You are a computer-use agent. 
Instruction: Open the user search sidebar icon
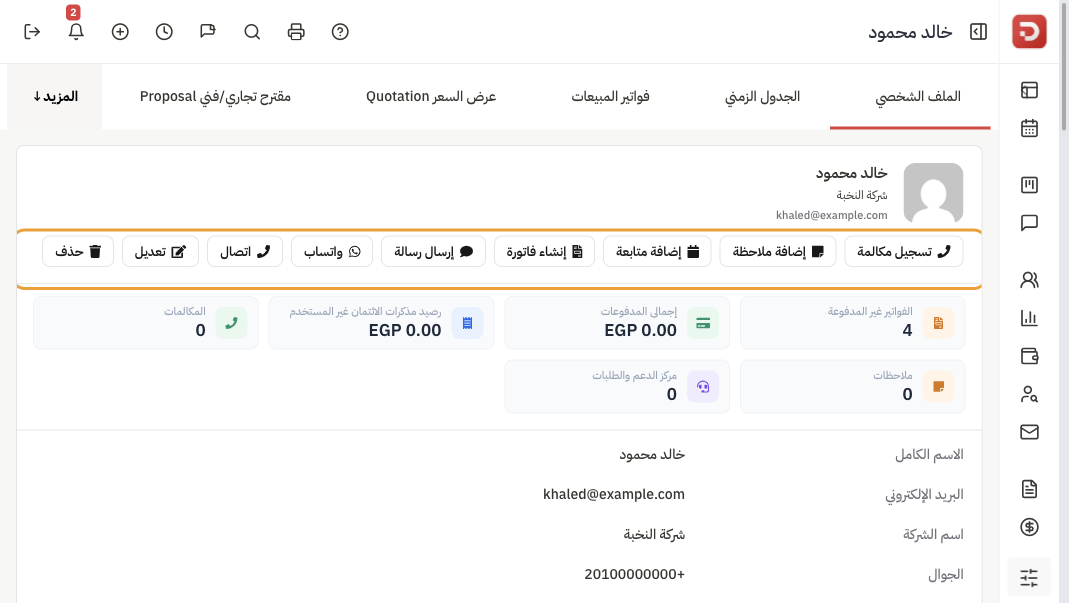(1029, 394)
